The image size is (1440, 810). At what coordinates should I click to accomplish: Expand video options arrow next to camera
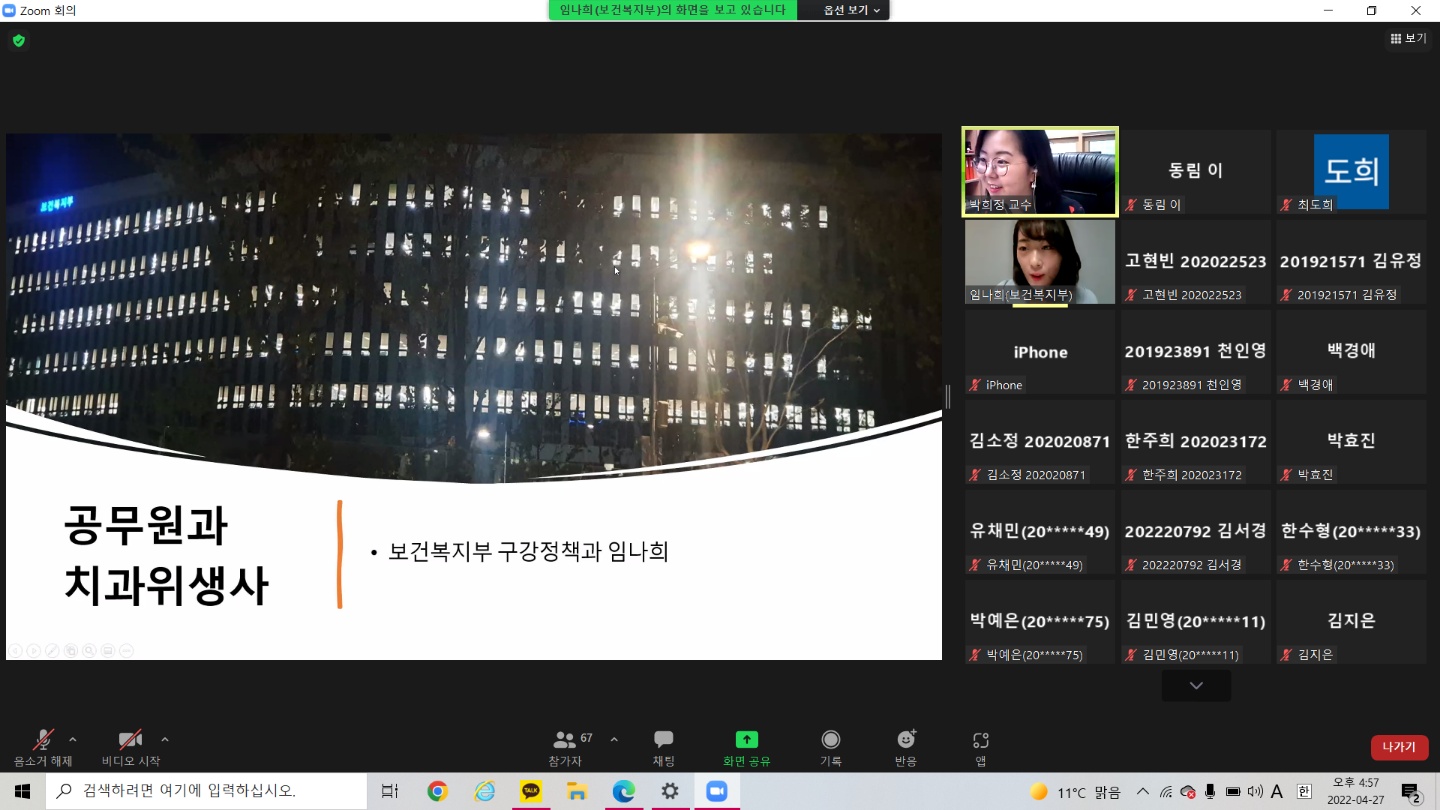pos(165,740)
